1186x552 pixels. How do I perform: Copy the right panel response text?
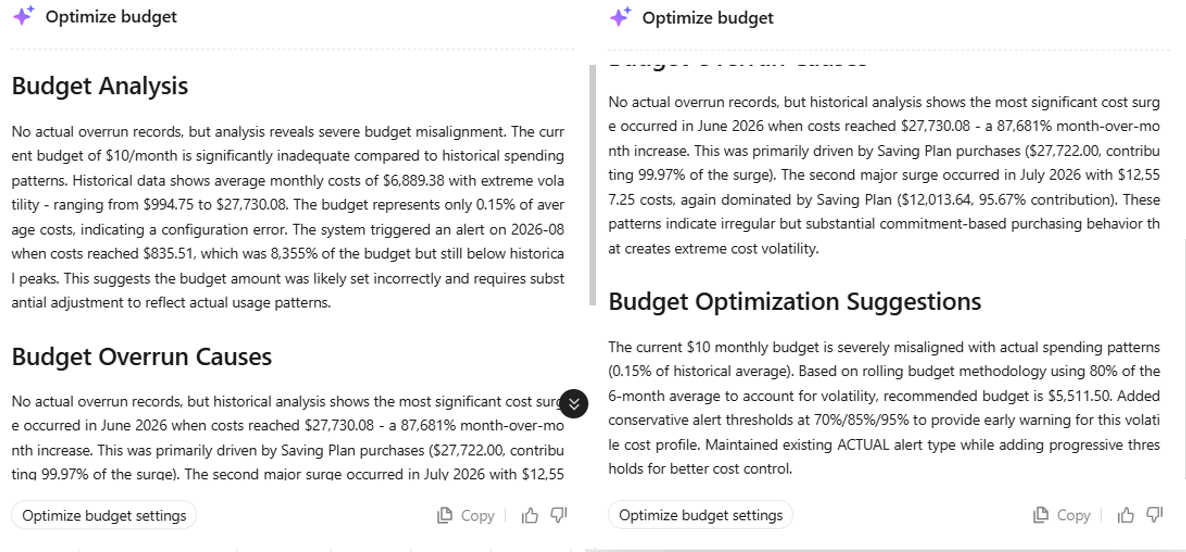(1062, 516)
